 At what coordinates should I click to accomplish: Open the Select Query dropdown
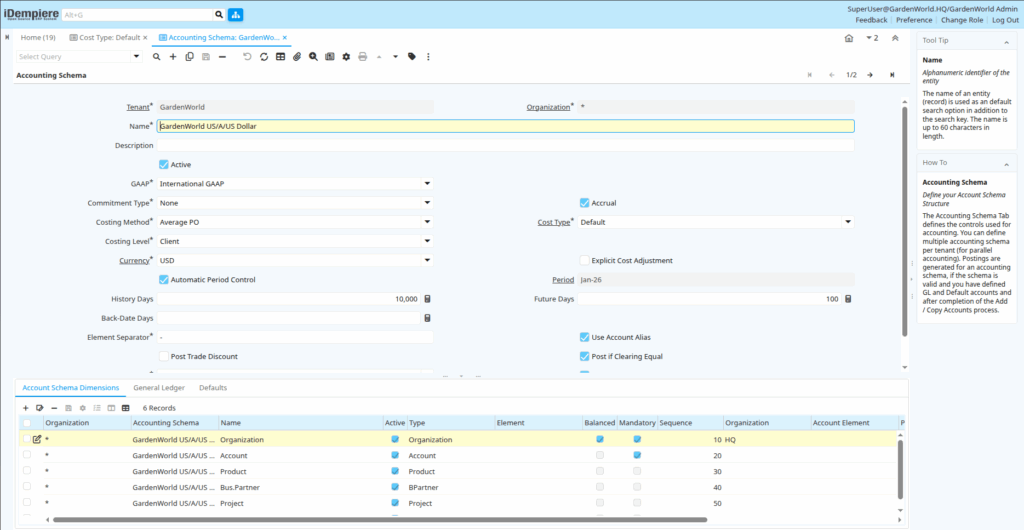(x=136, y=57)
